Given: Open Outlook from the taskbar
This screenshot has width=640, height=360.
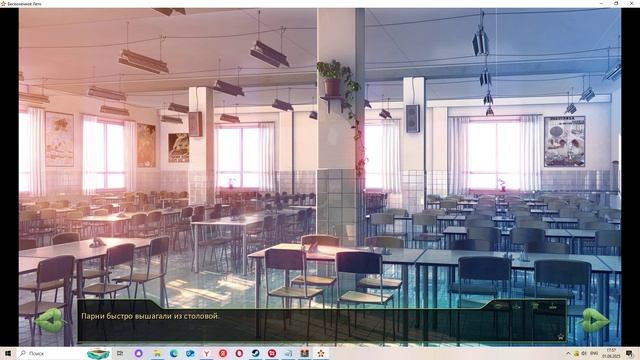Looking at the screenshot, I should [x=190, y=353].
